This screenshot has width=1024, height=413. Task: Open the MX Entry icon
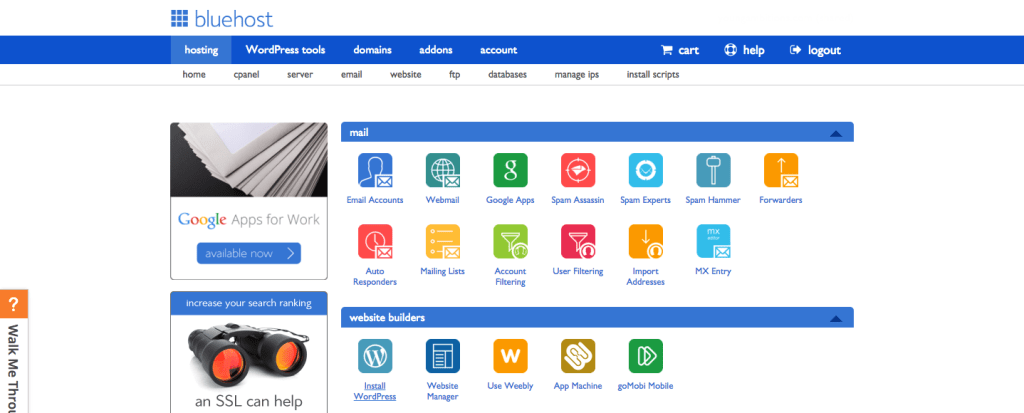713,242
